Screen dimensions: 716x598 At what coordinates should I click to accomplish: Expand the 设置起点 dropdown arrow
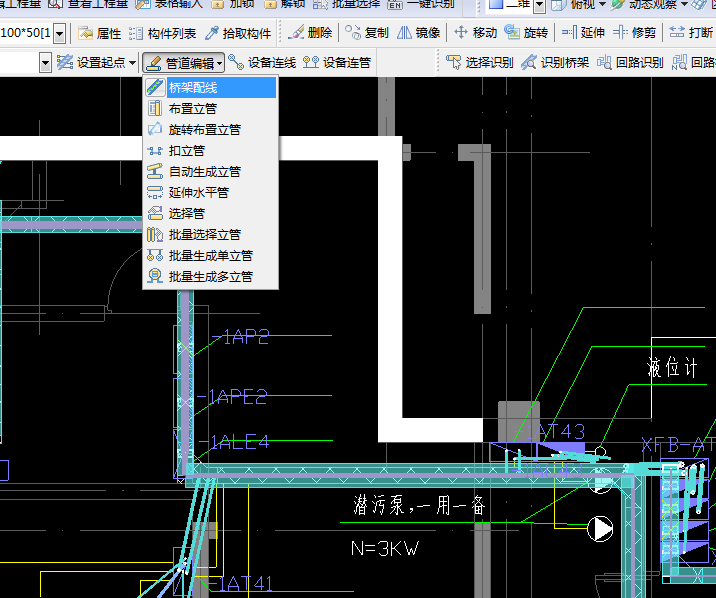pos(132,63)
